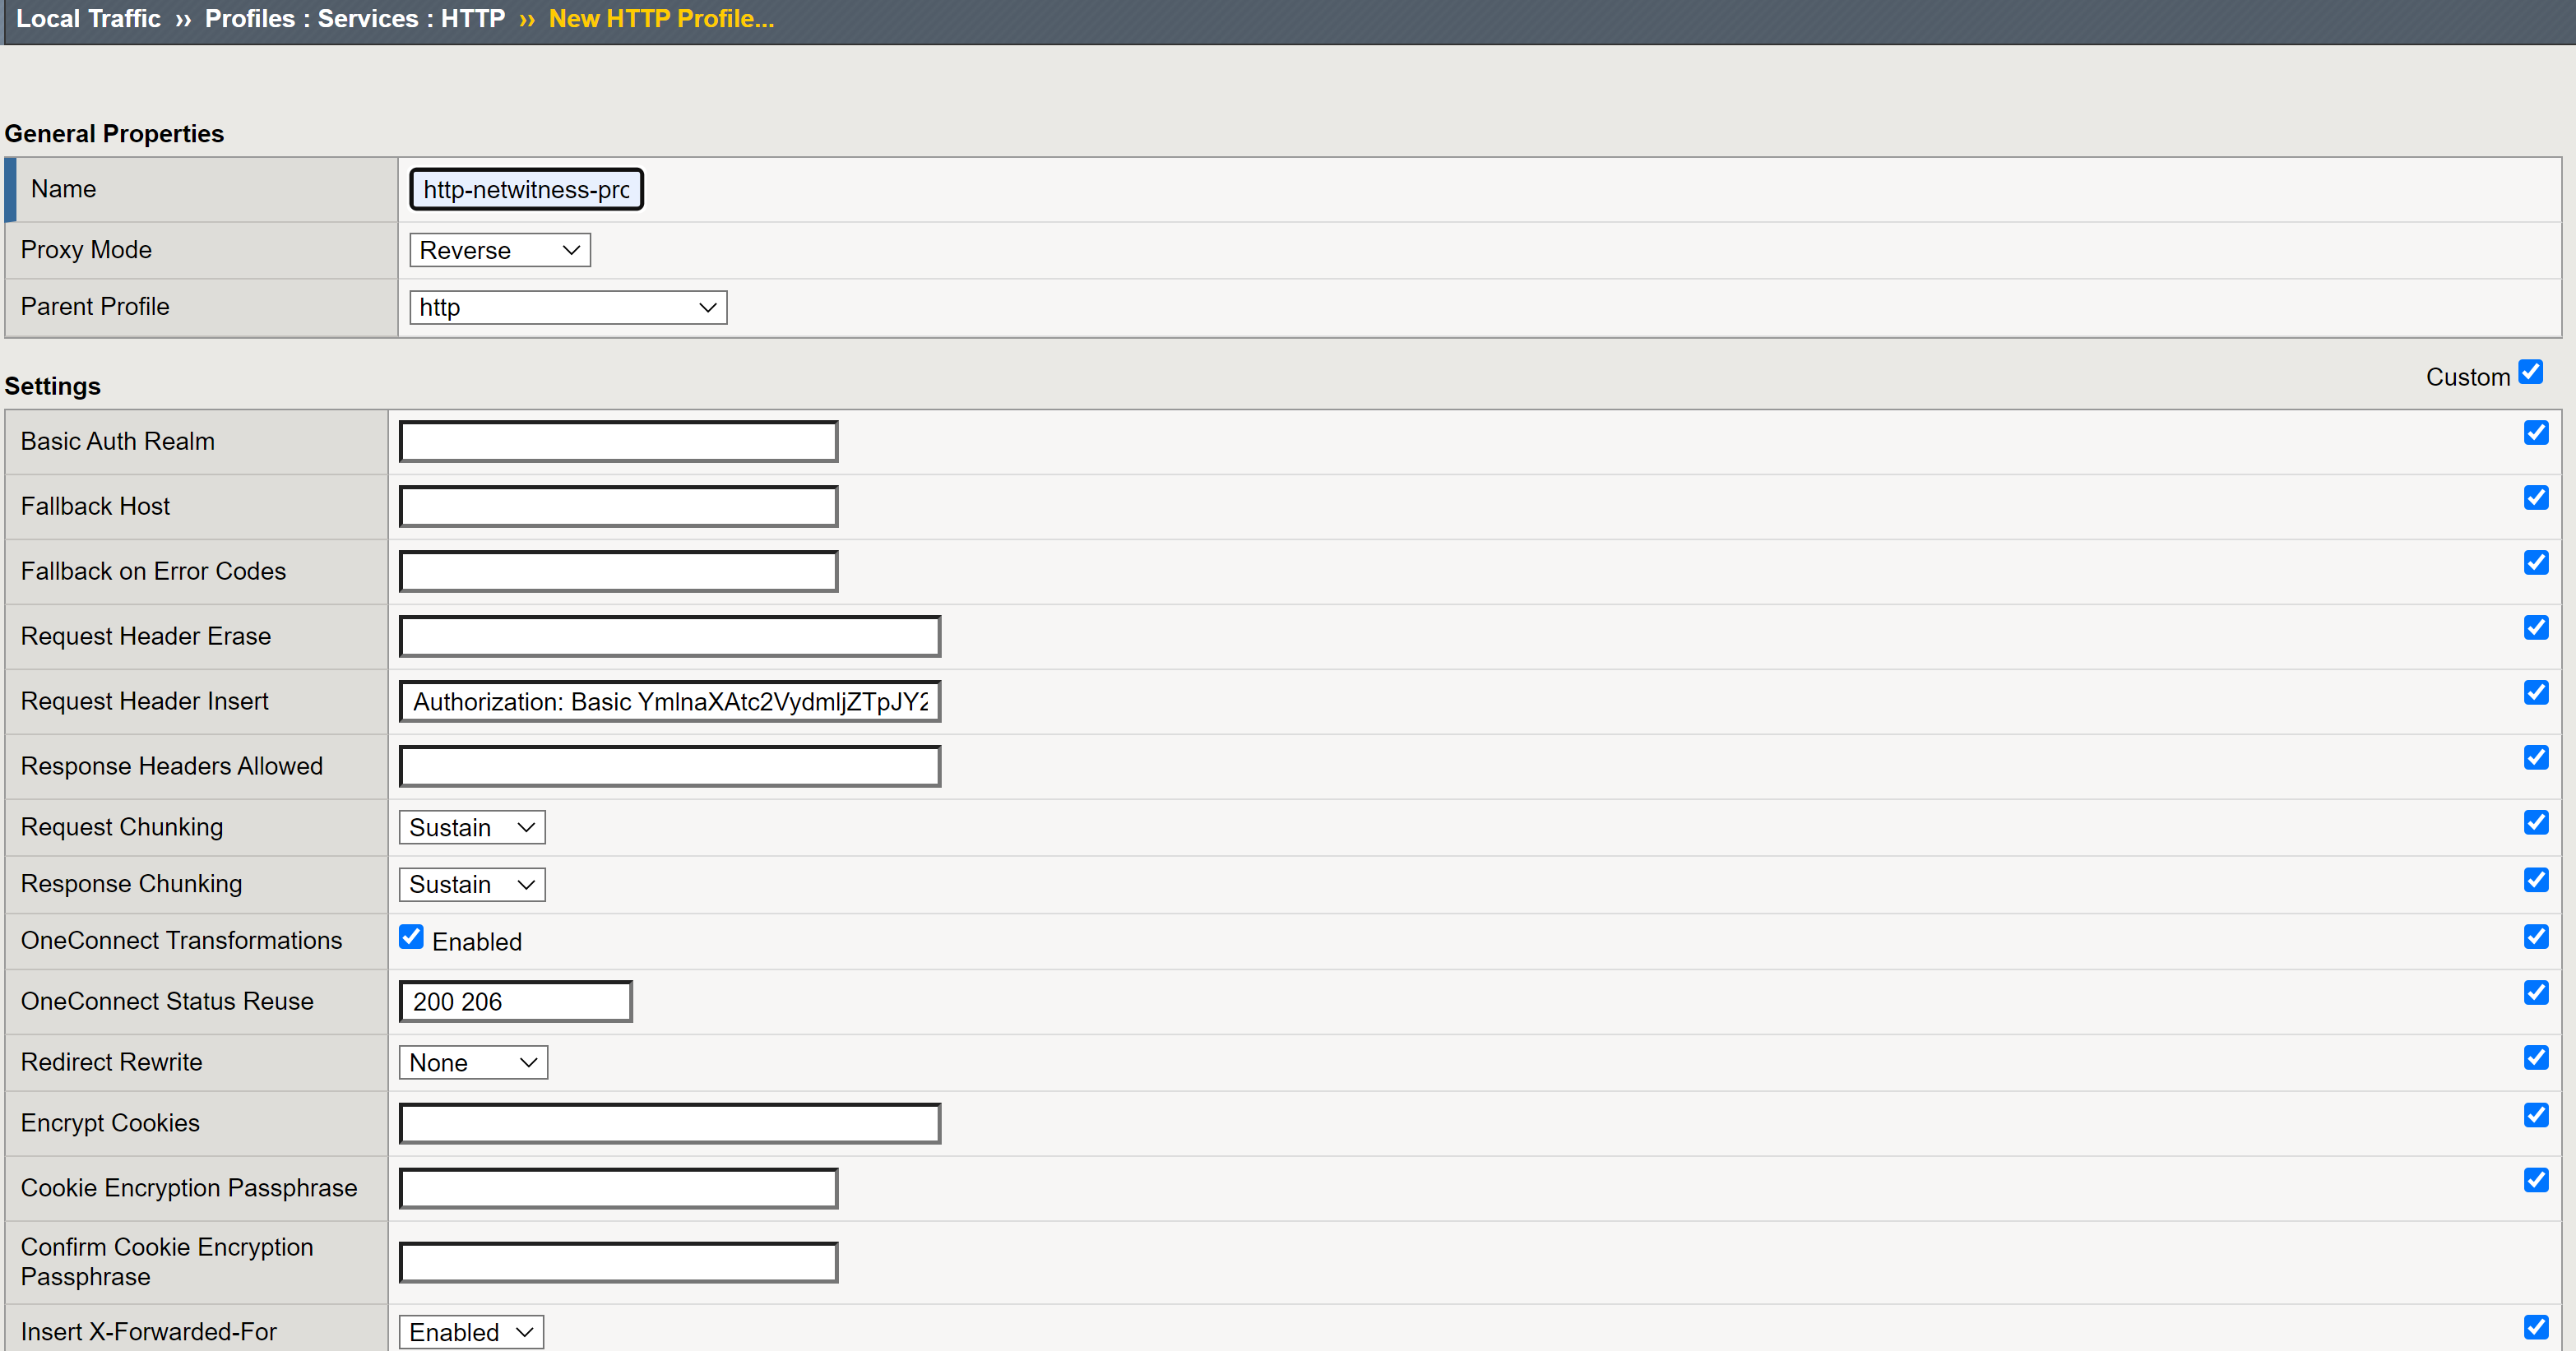
Task: Toggle custom checkbox for Redirect Rewrite row
Action: [x=2535, y=1057]
